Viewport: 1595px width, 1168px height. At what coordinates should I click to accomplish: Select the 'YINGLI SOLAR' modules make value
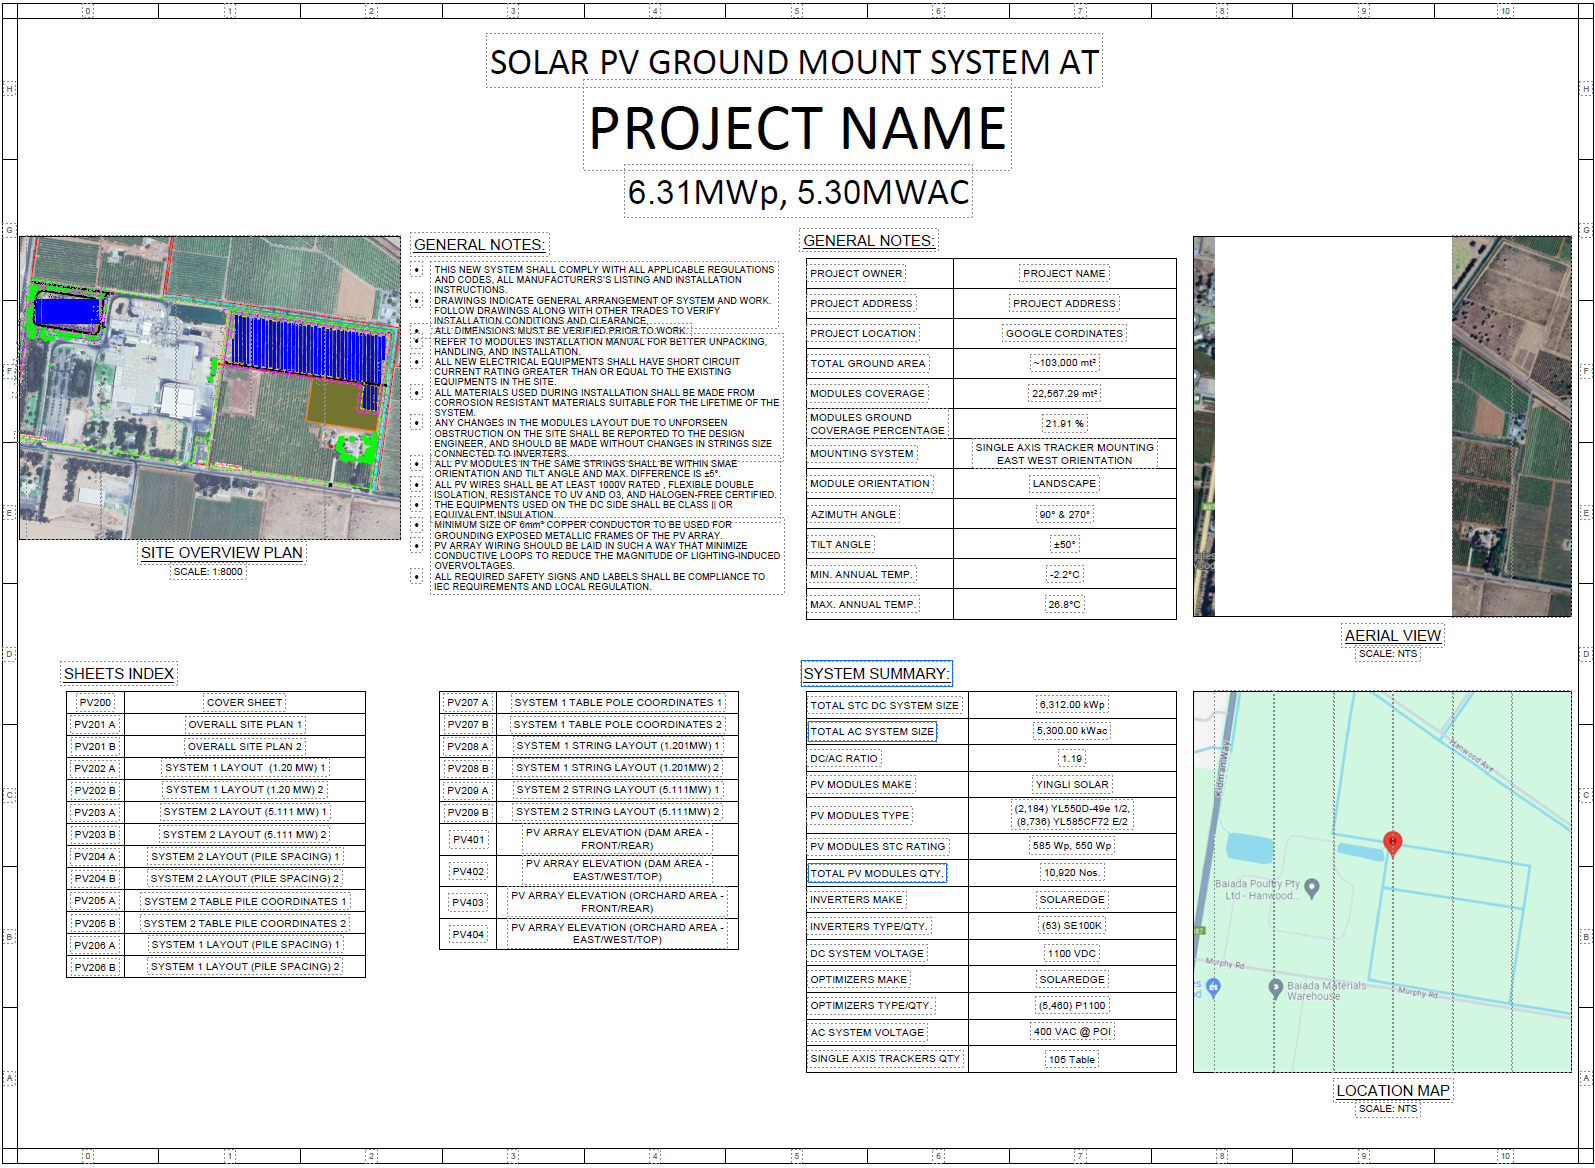[1072, 785]
